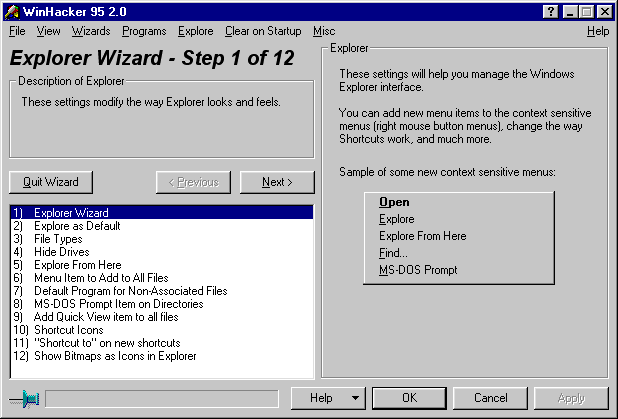Open the Misc menu
This screenshot has height=419, width=618.
pos(324,31)
